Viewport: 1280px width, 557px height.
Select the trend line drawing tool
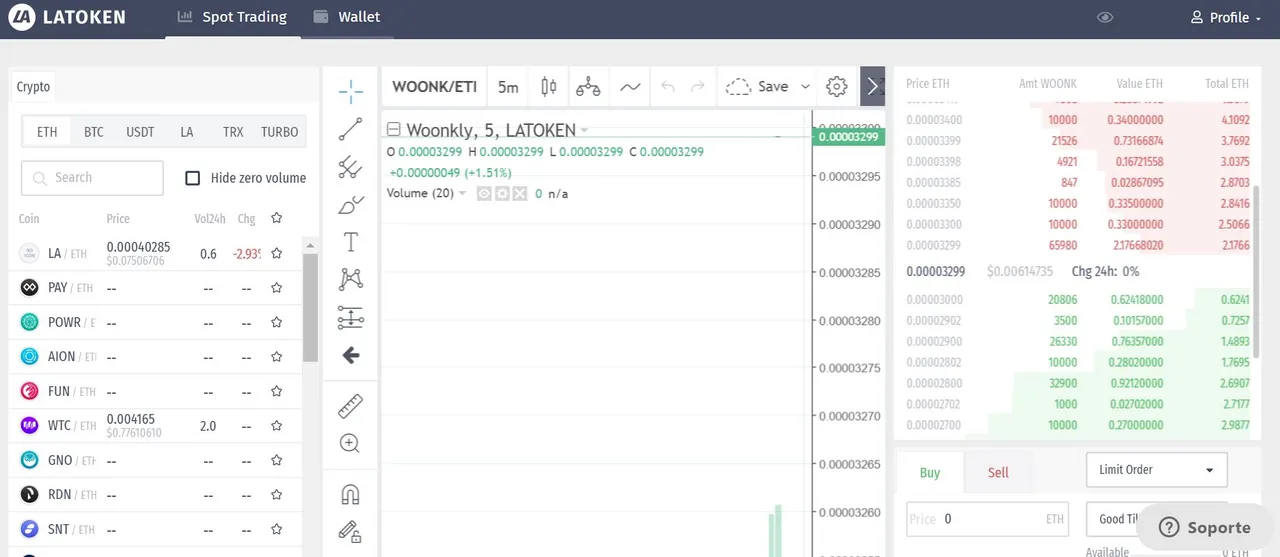pos(350,129)
